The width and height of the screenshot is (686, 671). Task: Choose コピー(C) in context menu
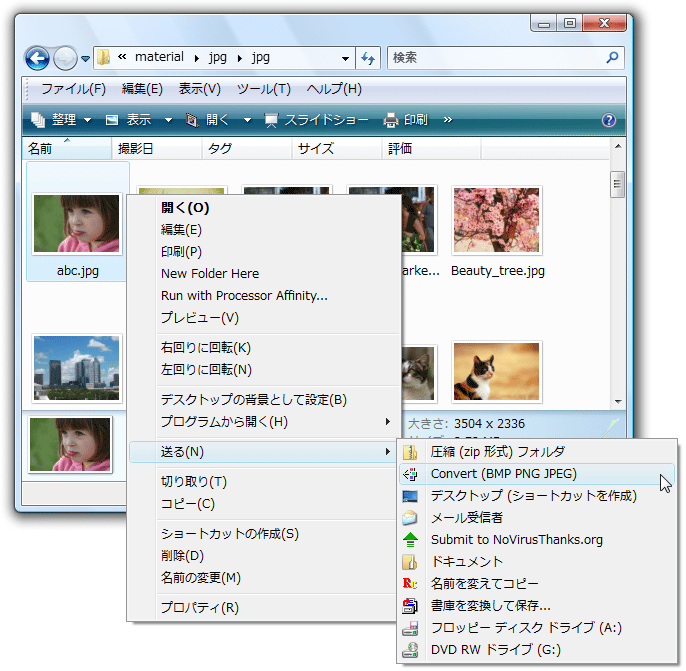point(264,504)
